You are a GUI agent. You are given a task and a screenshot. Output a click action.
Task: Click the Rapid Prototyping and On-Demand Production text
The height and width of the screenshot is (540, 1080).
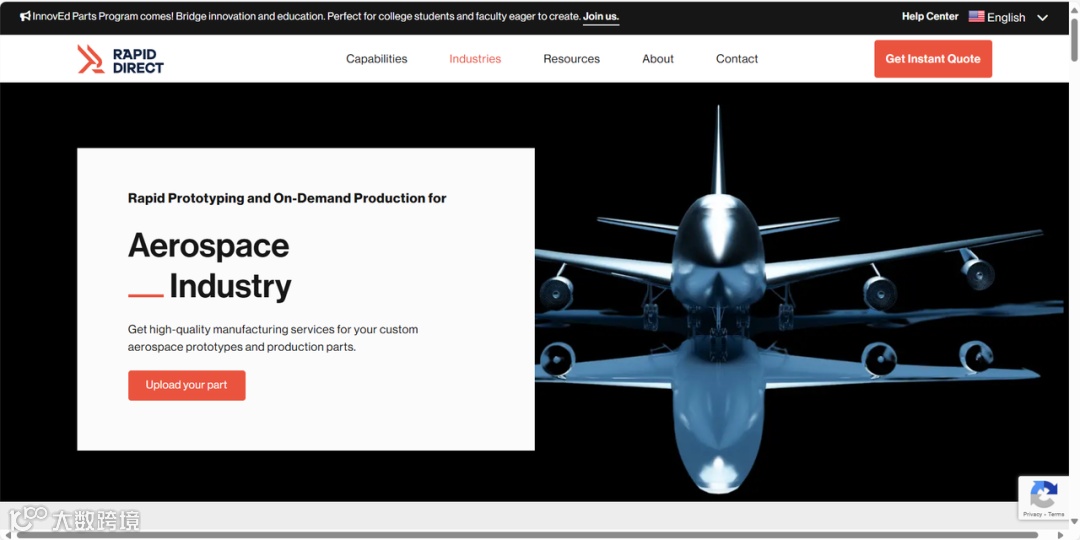(287, 198)
